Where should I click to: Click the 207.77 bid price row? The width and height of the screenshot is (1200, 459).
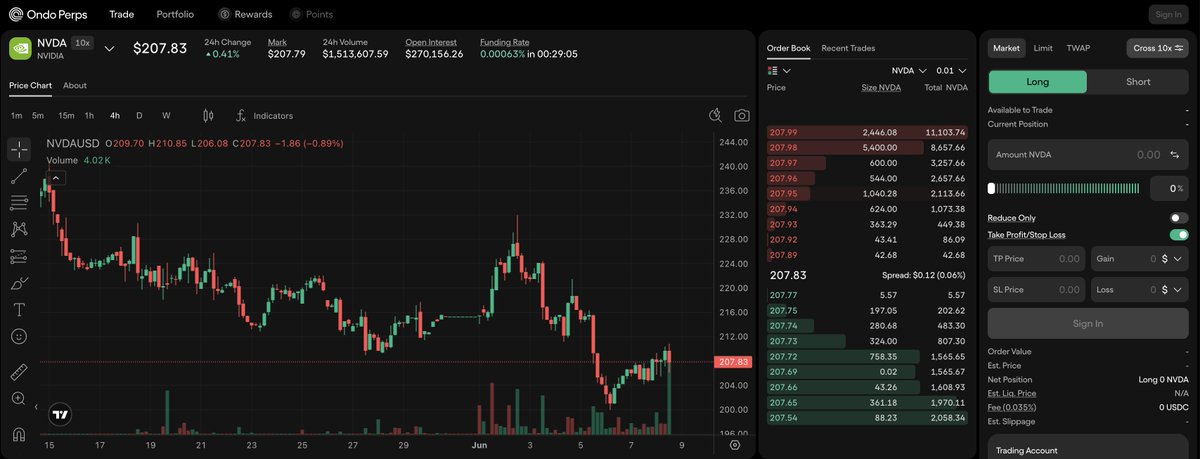pyautogui.click(x=867, y=295)
